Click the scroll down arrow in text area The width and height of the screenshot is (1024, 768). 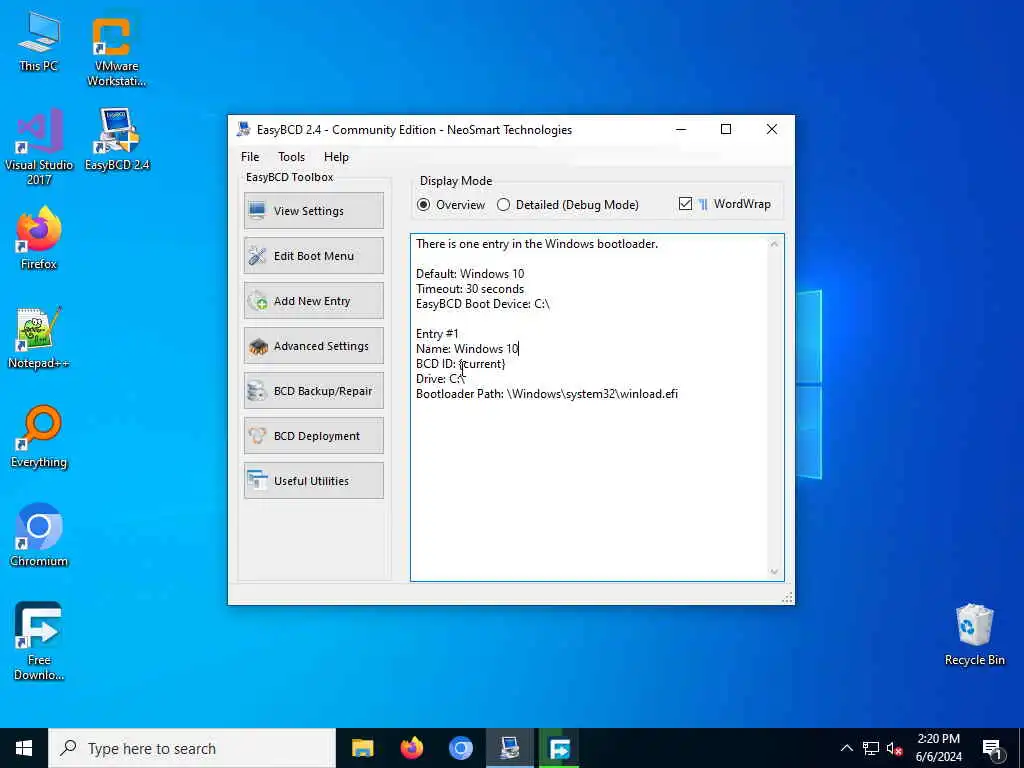pyautogui.click(x=774, y=571)
